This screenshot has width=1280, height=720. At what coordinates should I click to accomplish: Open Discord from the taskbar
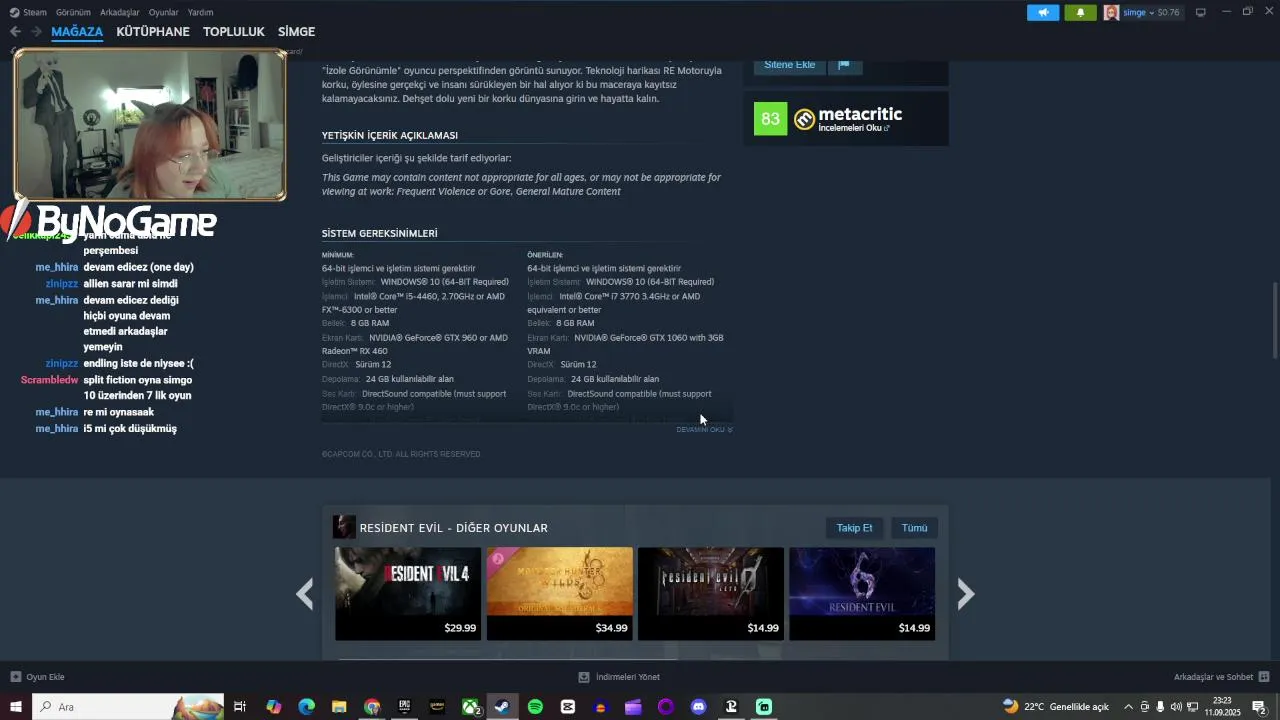[698, 707]
